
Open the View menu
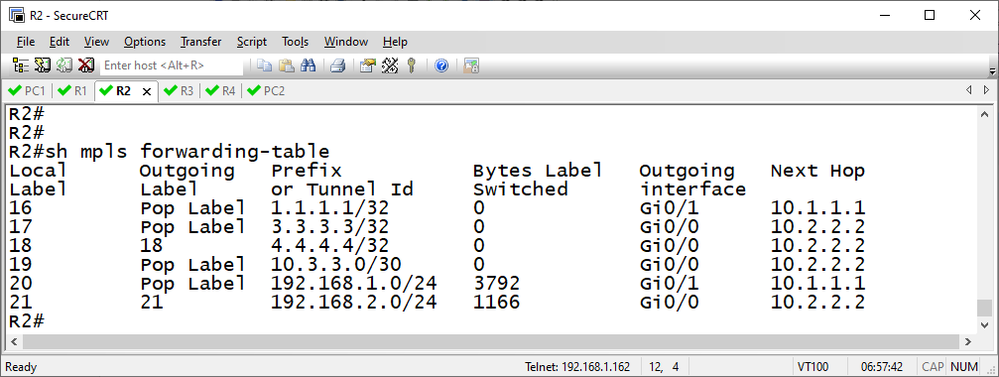[96, 41]
